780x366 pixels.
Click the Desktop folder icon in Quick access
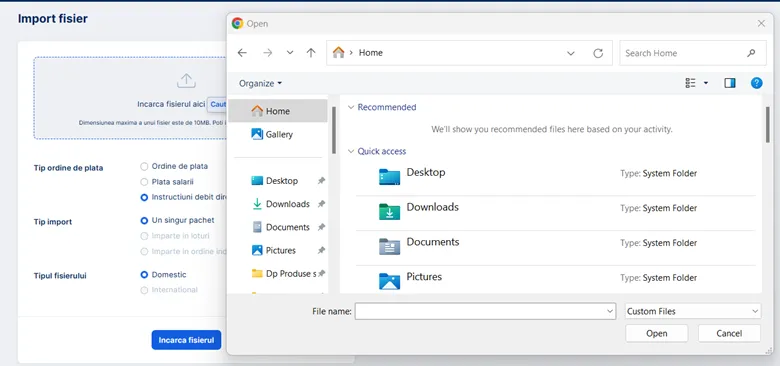tap(389, 177)
